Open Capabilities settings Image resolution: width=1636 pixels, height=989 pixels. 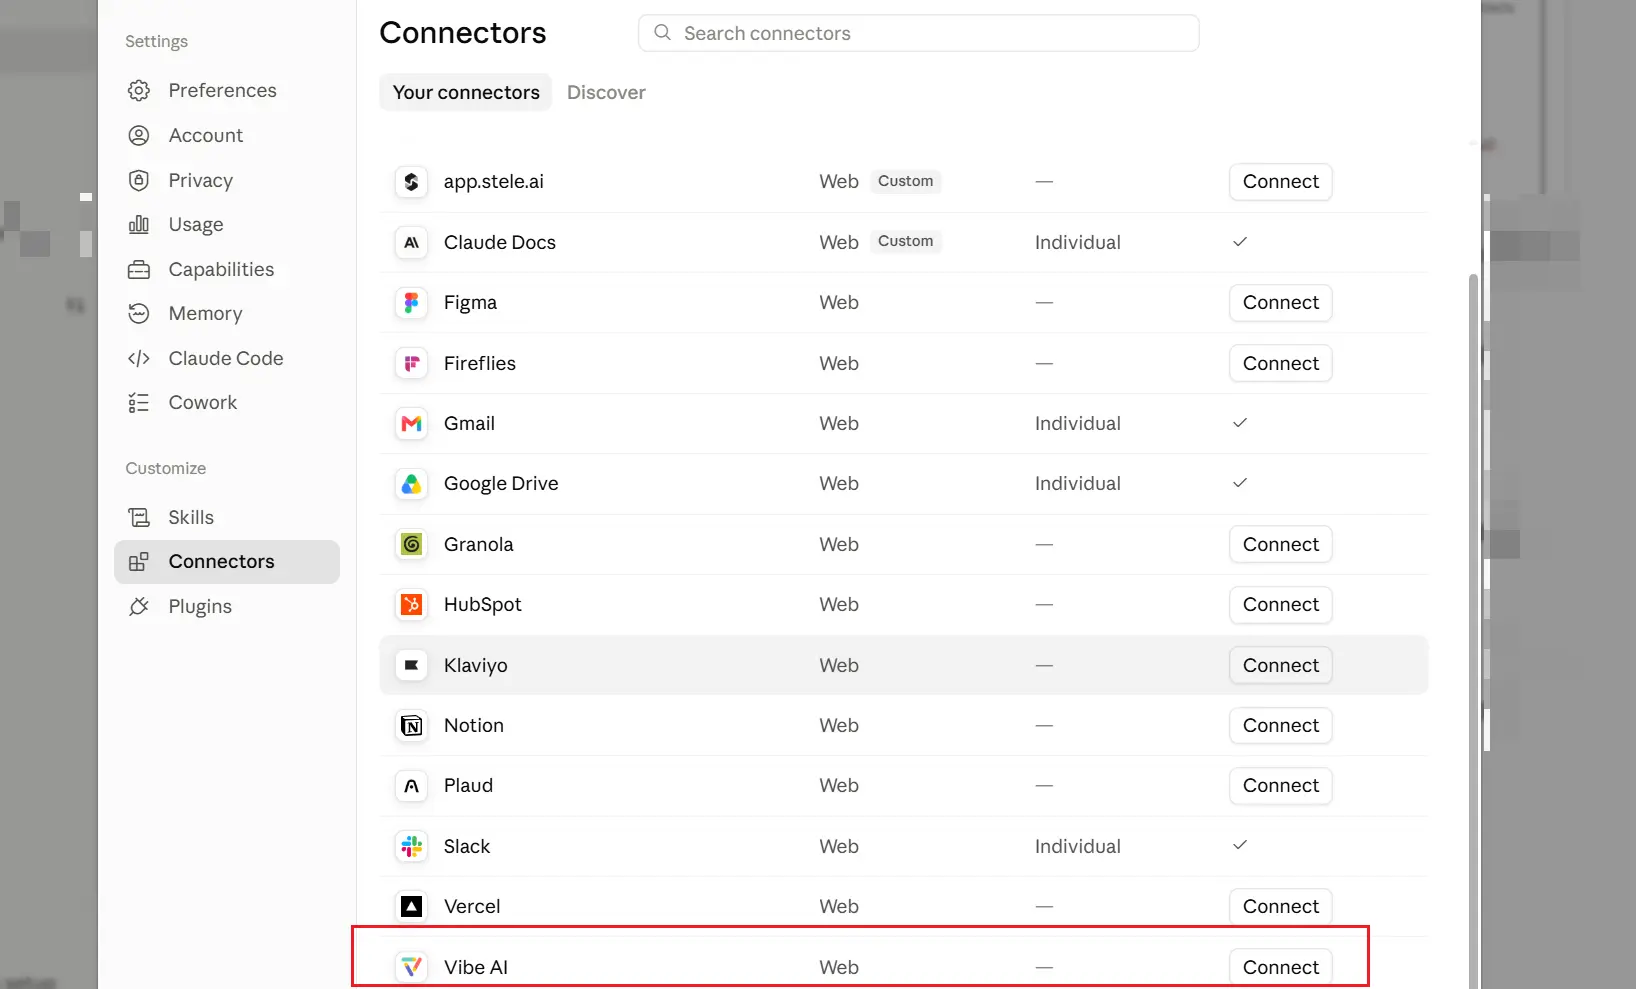point(227,269)
